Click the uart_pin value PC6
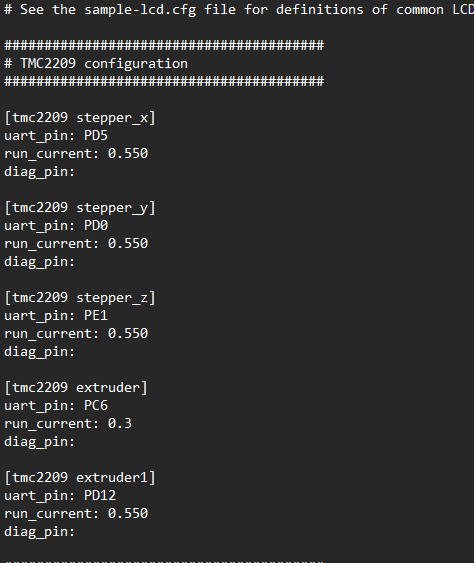 point(96,406)
